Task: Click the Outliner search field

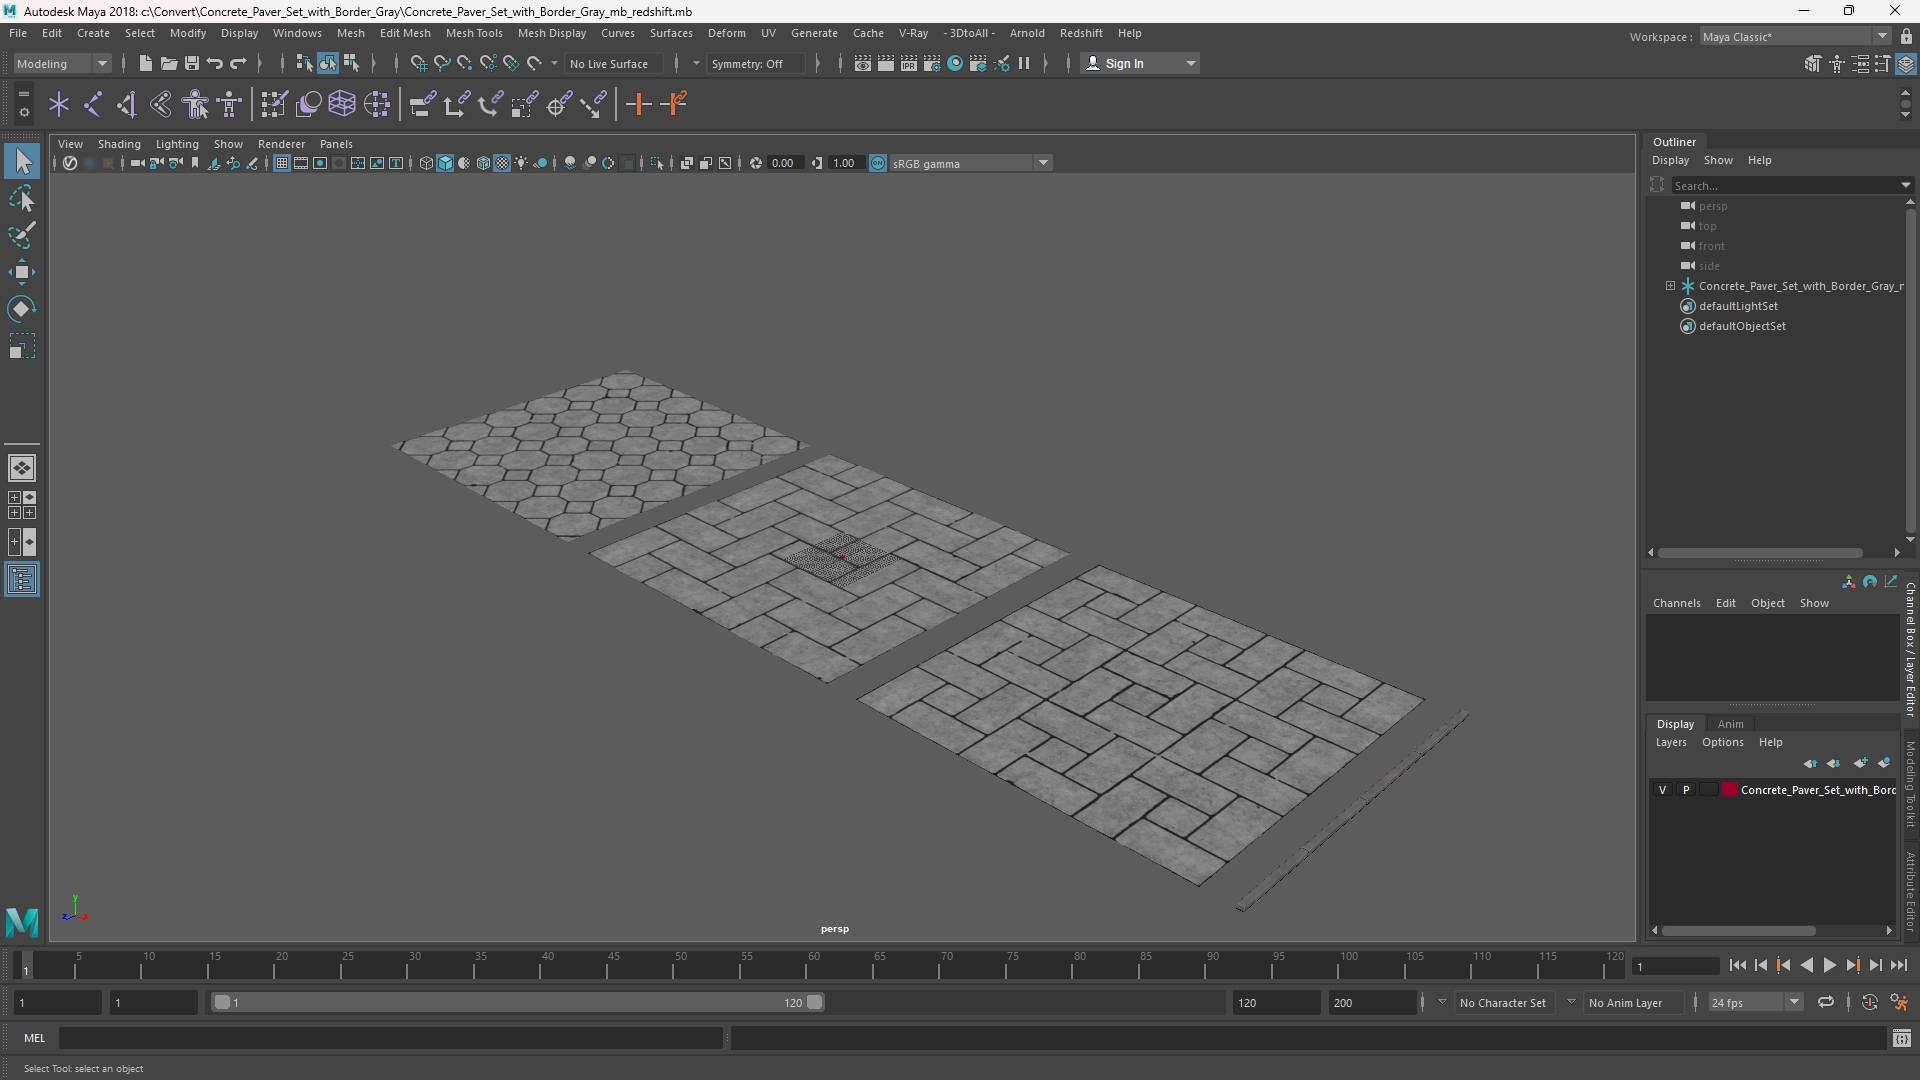Action: [x=1792, y=185]
